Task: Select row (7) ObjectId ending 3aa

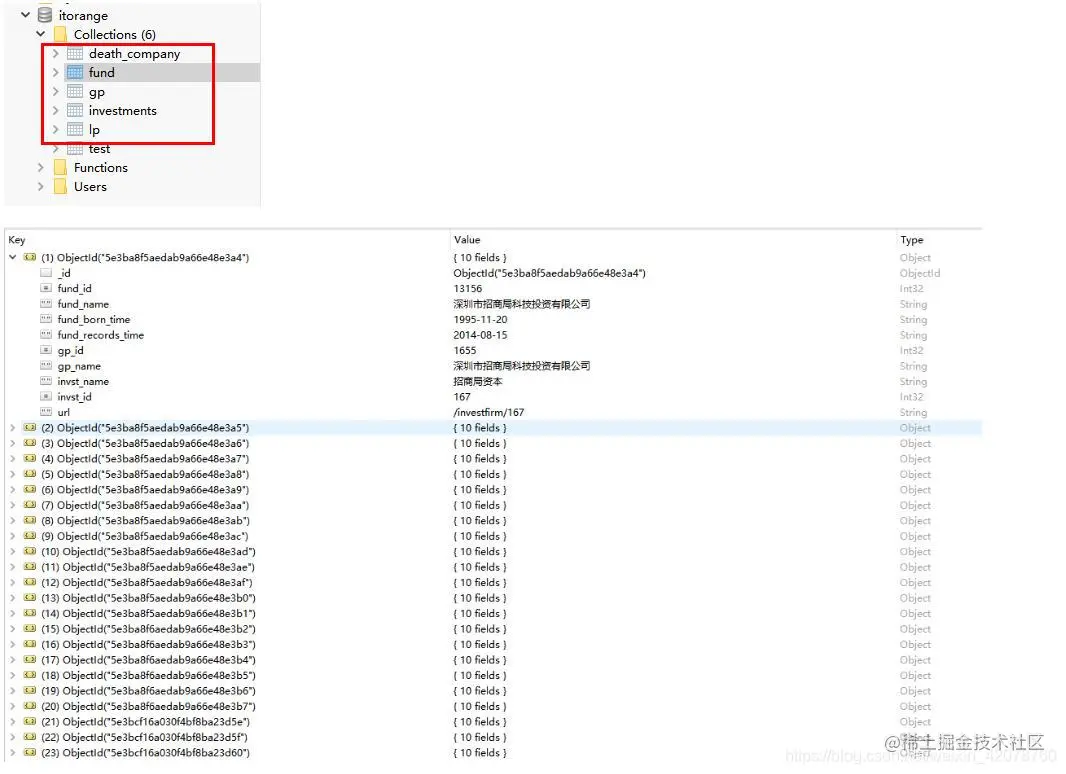Action: click(145, 505)
